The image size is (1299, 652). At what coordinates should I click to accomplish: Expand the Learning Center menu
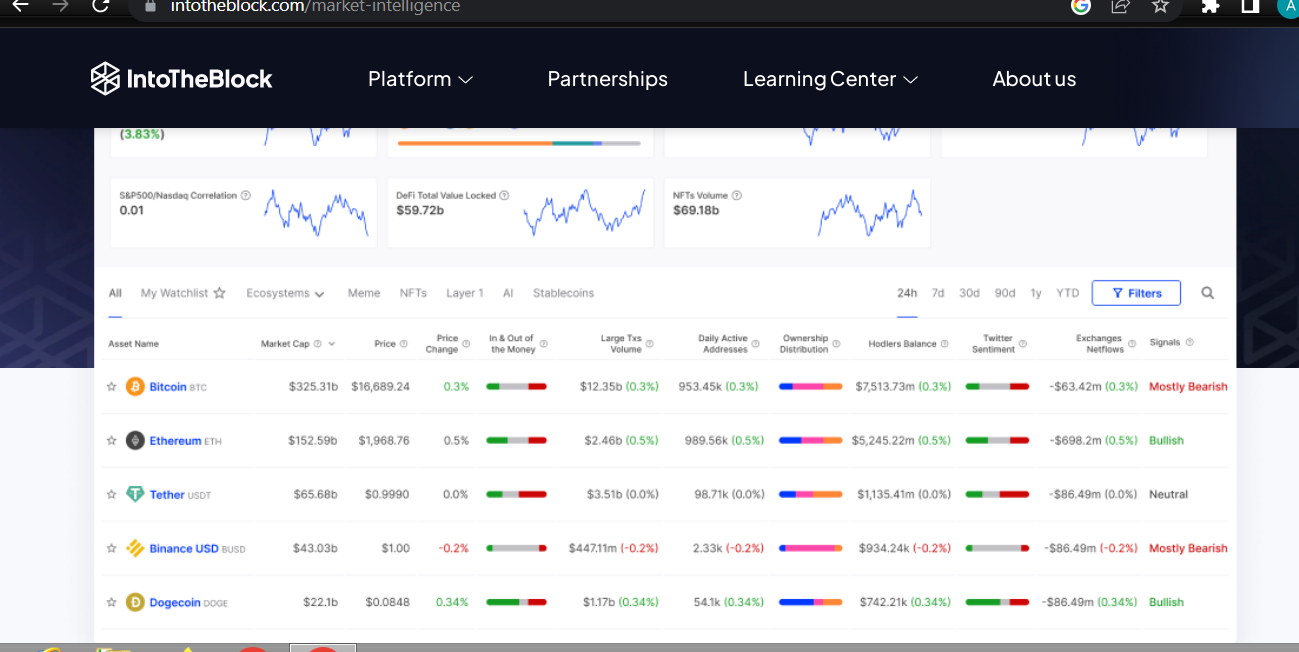(x=830, y=79)
